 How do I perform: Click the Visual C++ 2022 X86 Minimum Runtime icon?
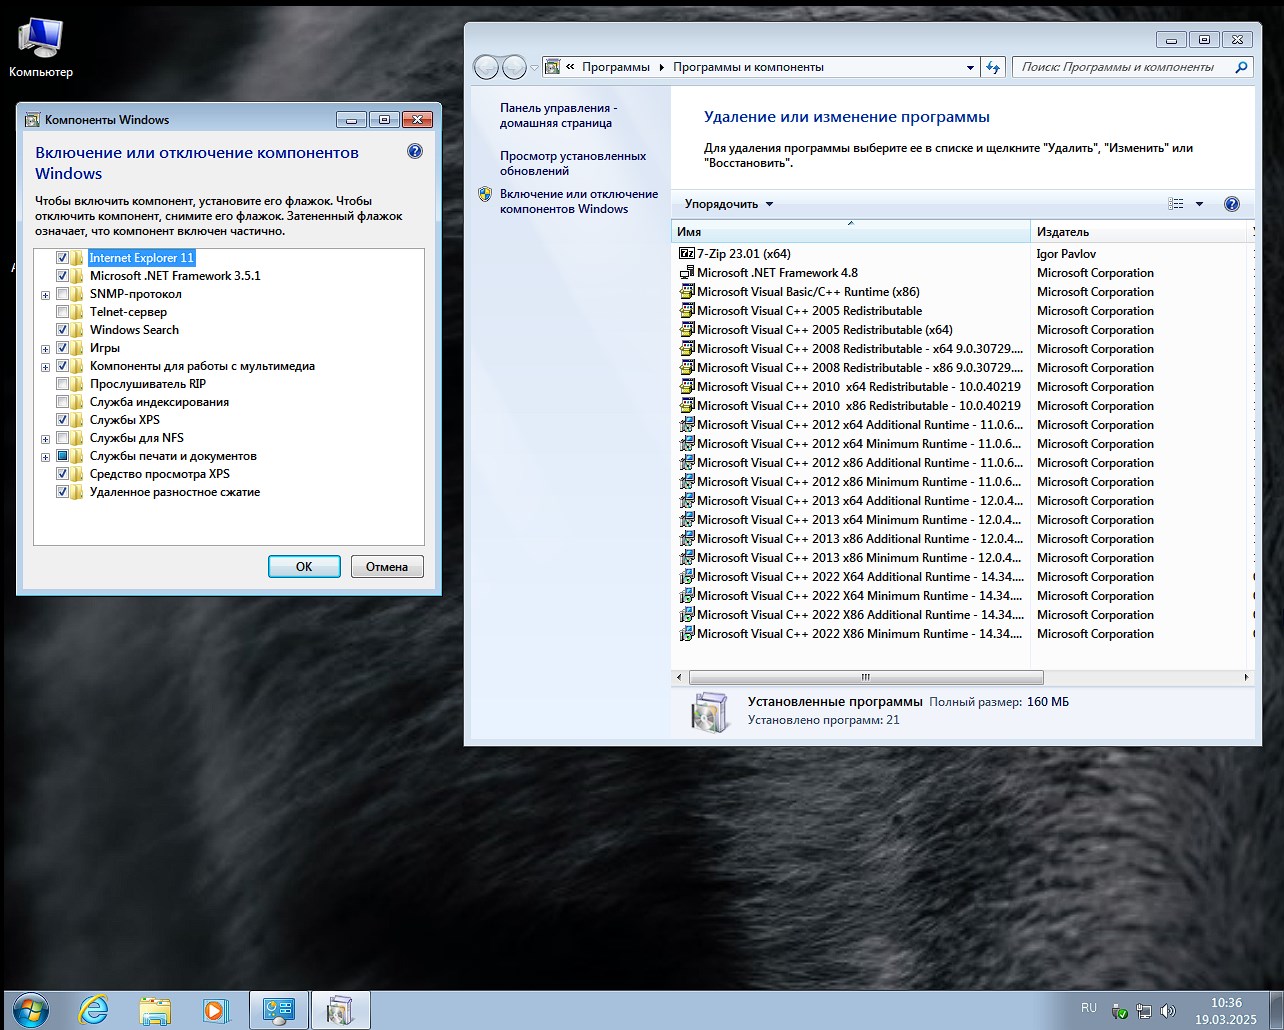[686, 634]
